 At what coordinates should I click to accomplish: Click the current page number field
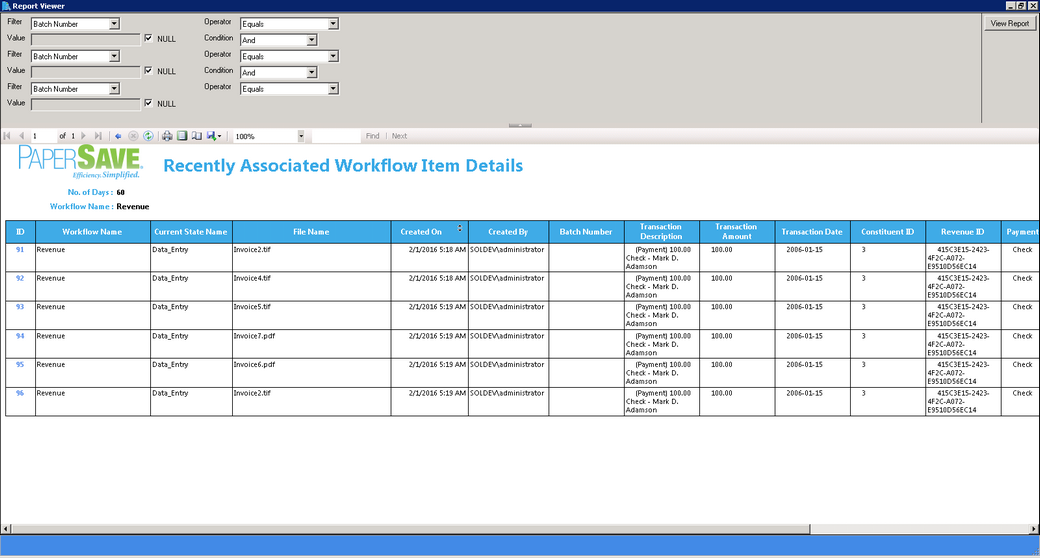(42, 136)
